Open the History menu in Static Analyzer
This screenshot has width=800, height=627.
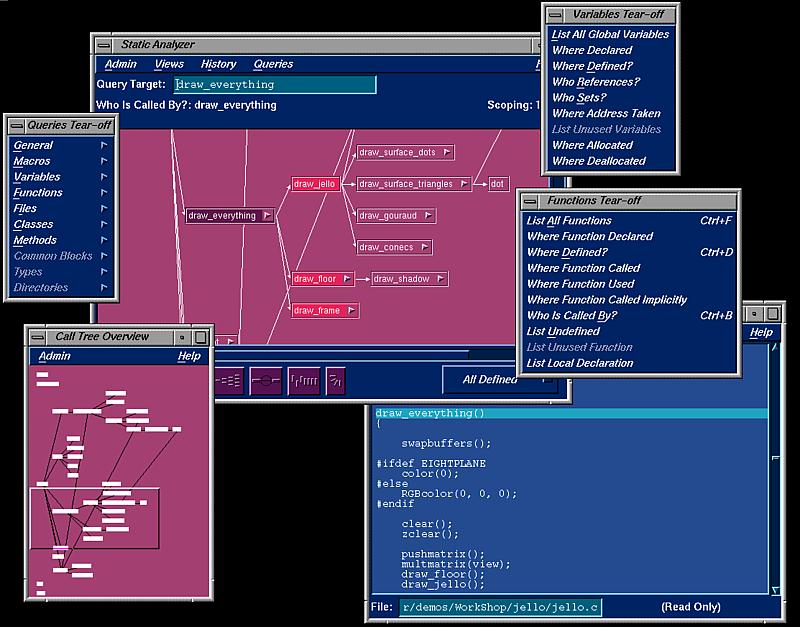pyautogui.click(x=219, y=64)
